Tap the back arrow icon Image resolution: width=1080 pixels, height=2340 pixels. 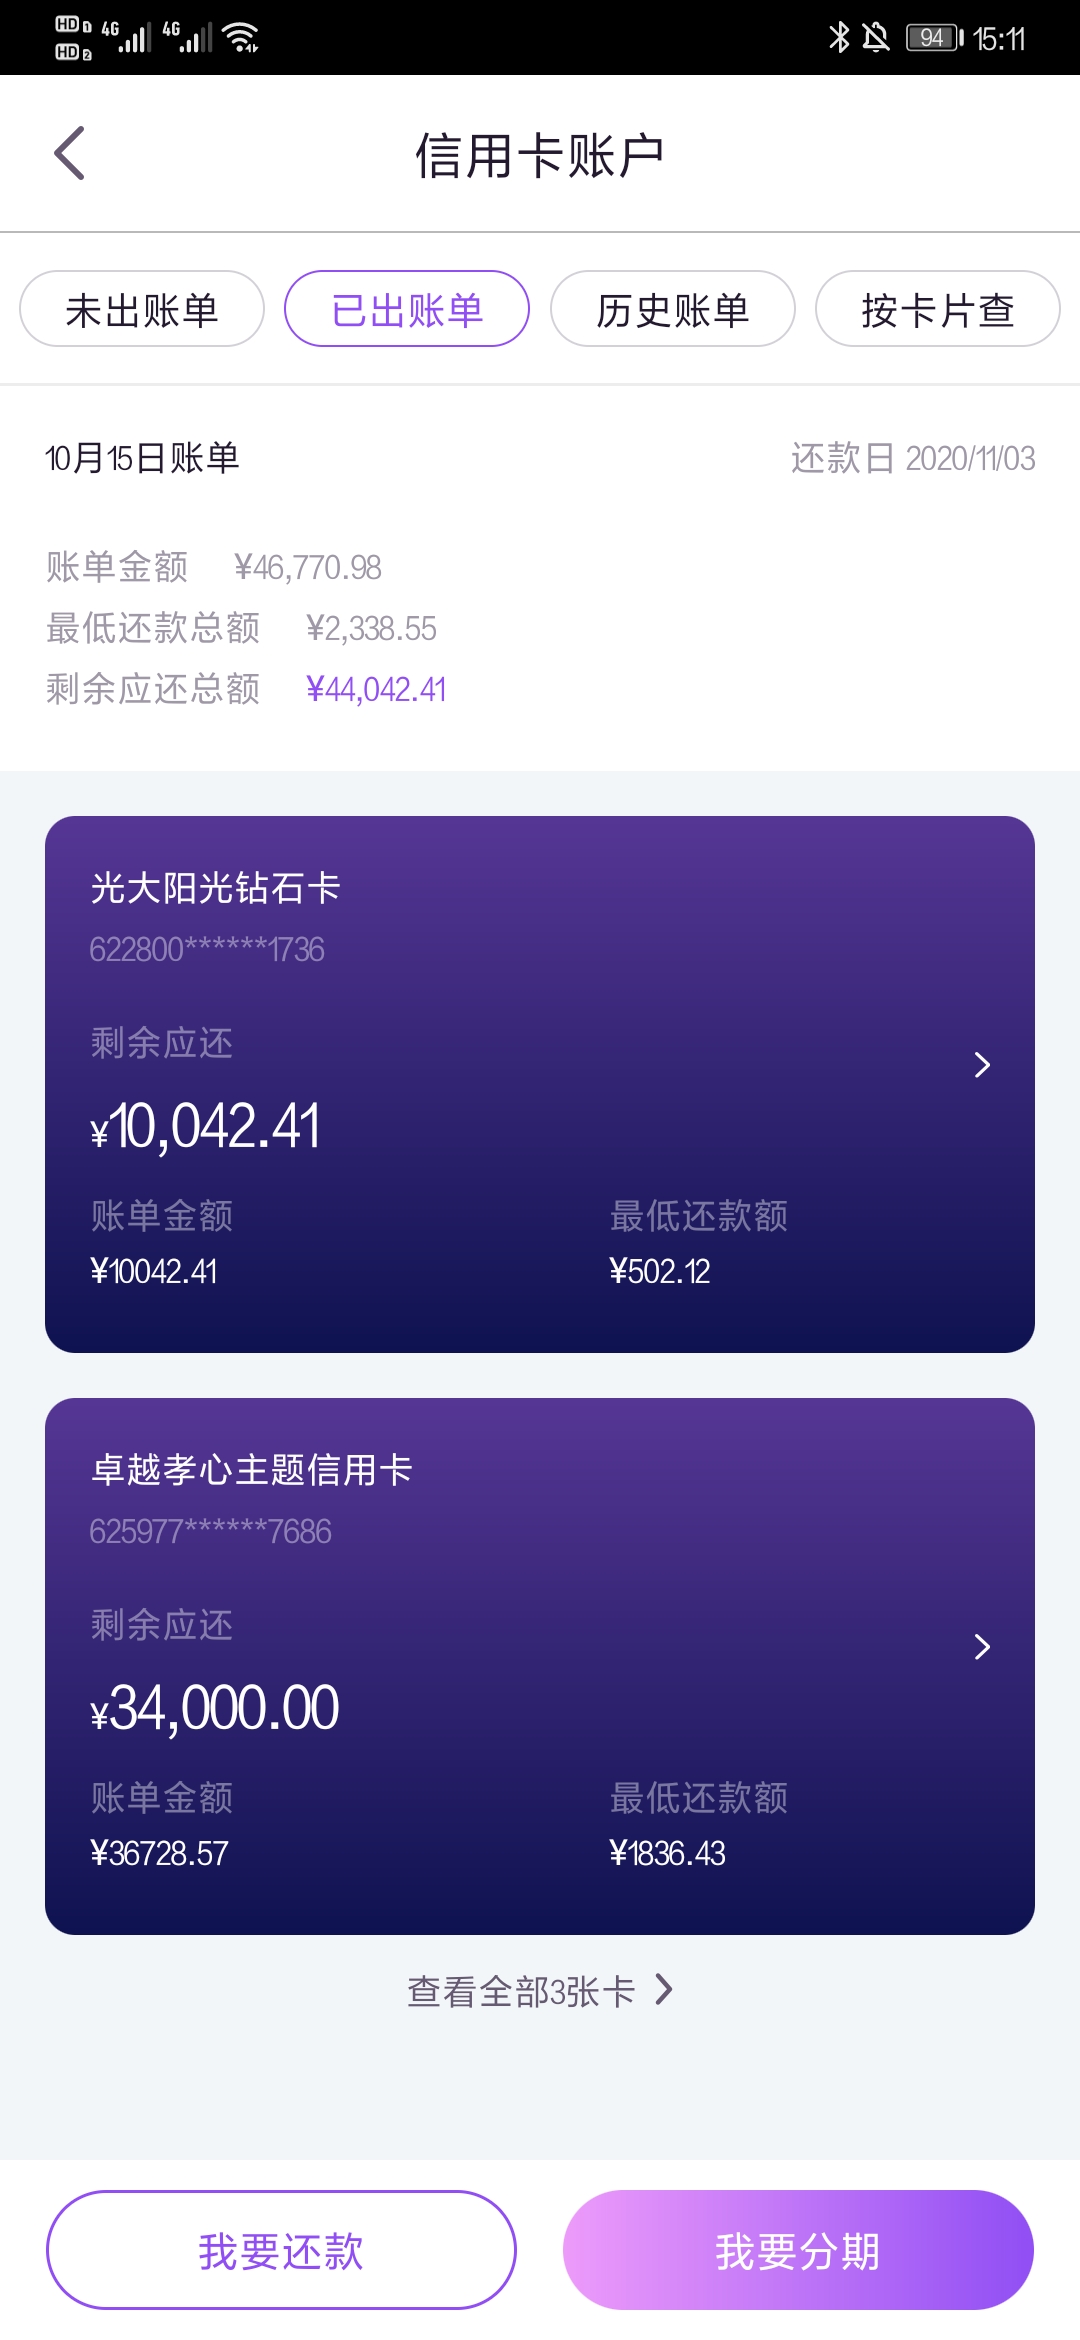[69, 154]
